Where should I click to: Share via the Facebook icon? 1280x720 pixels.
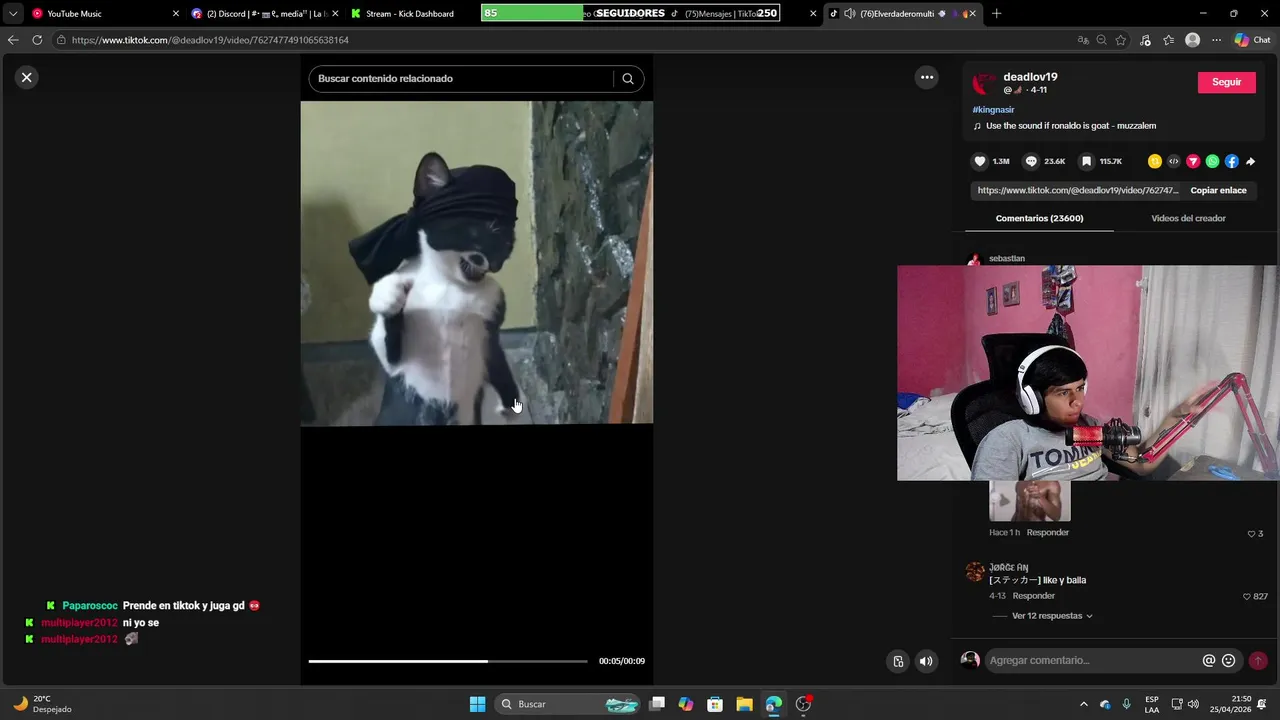pyautogui.click(x=1231, y=161)
